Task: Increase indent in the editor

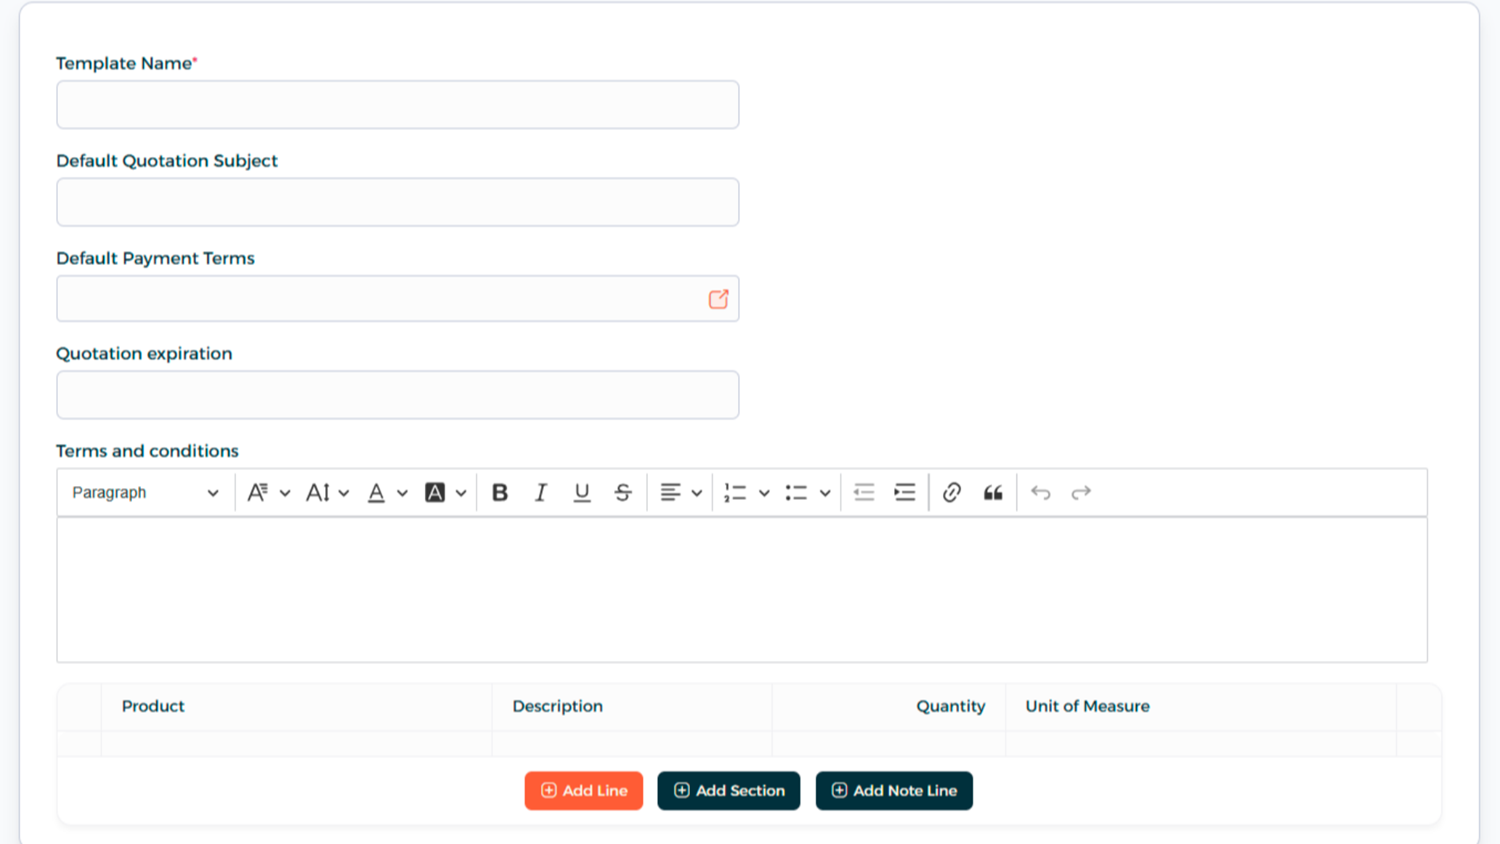Action: pyautogui.click(x=904, y=493)
